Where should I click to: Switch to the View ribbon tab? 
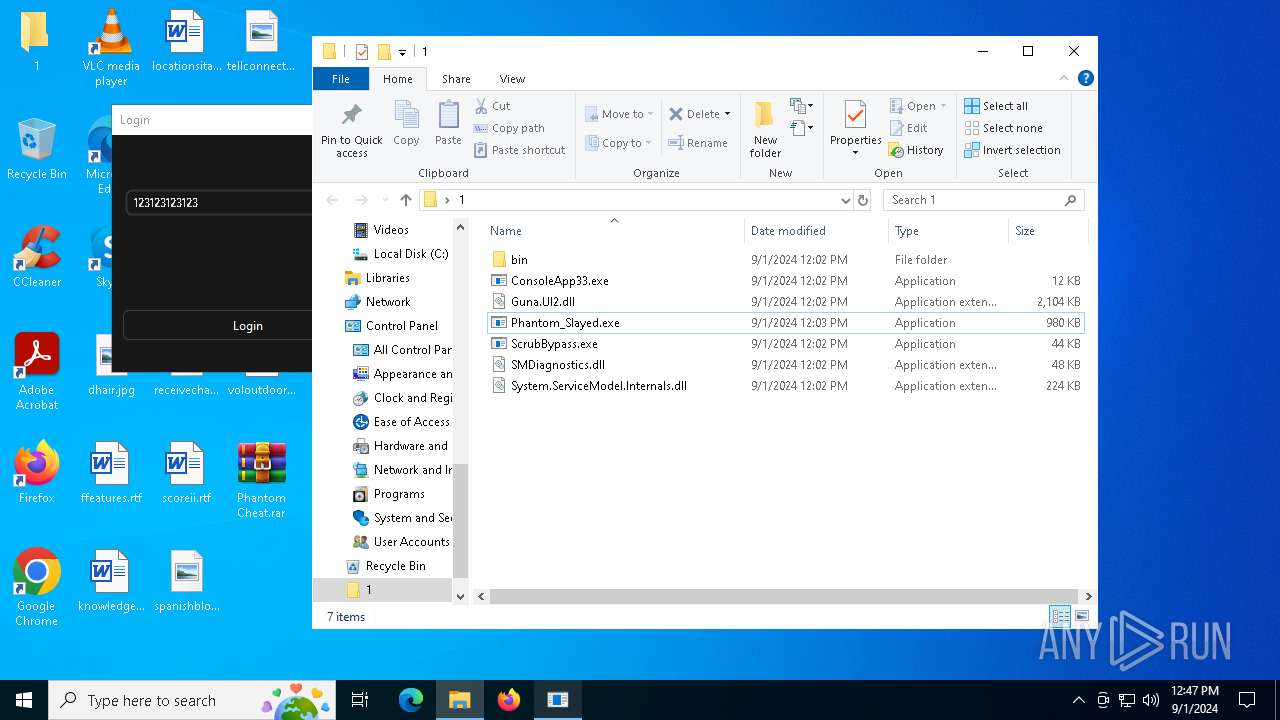pos(512,79)
